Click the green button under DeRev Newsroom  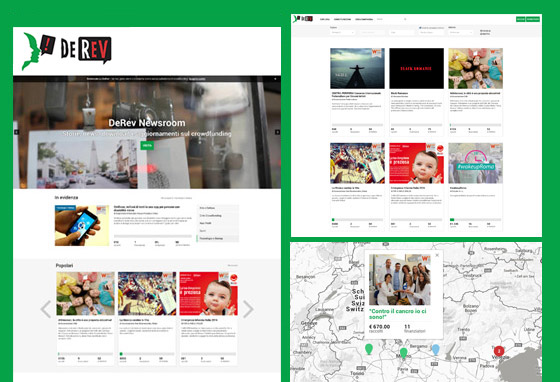pos(147,145)
